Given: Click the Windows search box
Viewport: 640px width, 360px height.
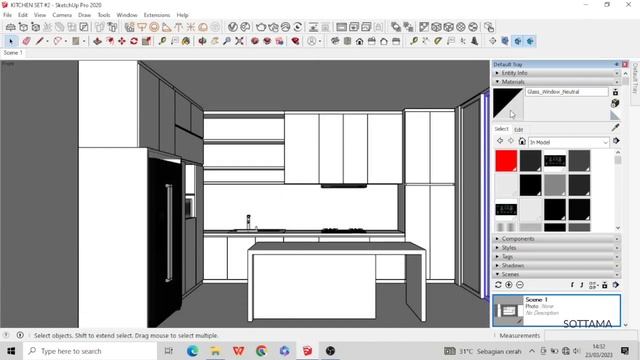Looking at the screenshot, I should [90, 351].
